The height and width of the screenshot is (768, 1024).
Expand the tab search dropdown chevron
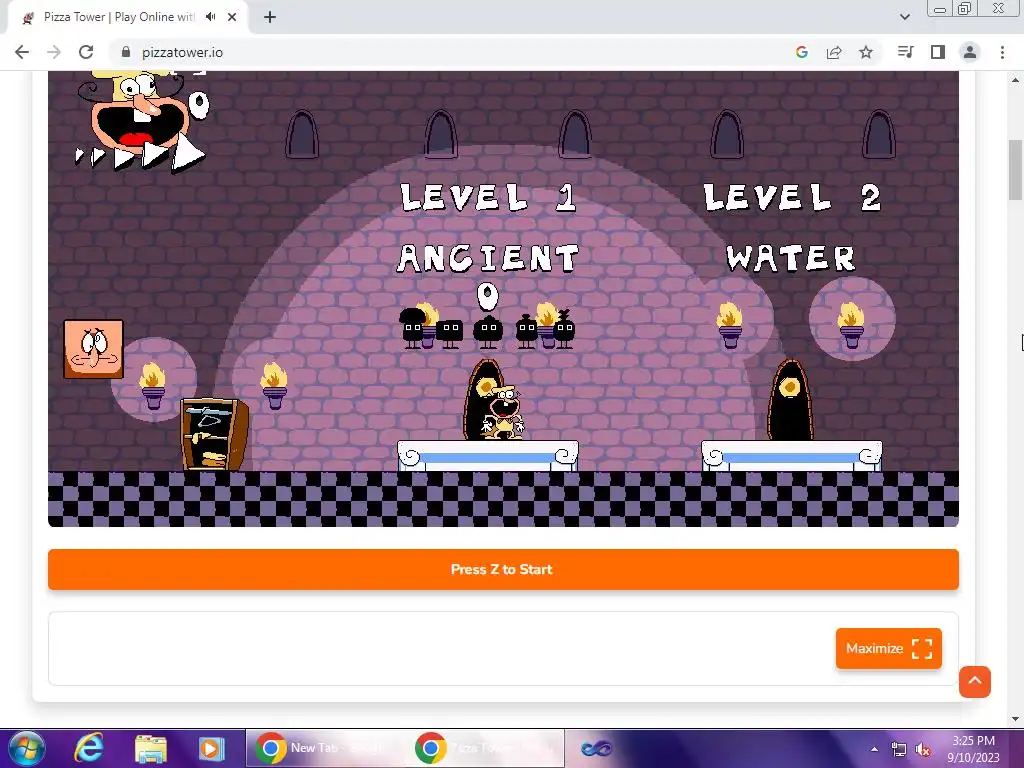click(x=904, y=17)
